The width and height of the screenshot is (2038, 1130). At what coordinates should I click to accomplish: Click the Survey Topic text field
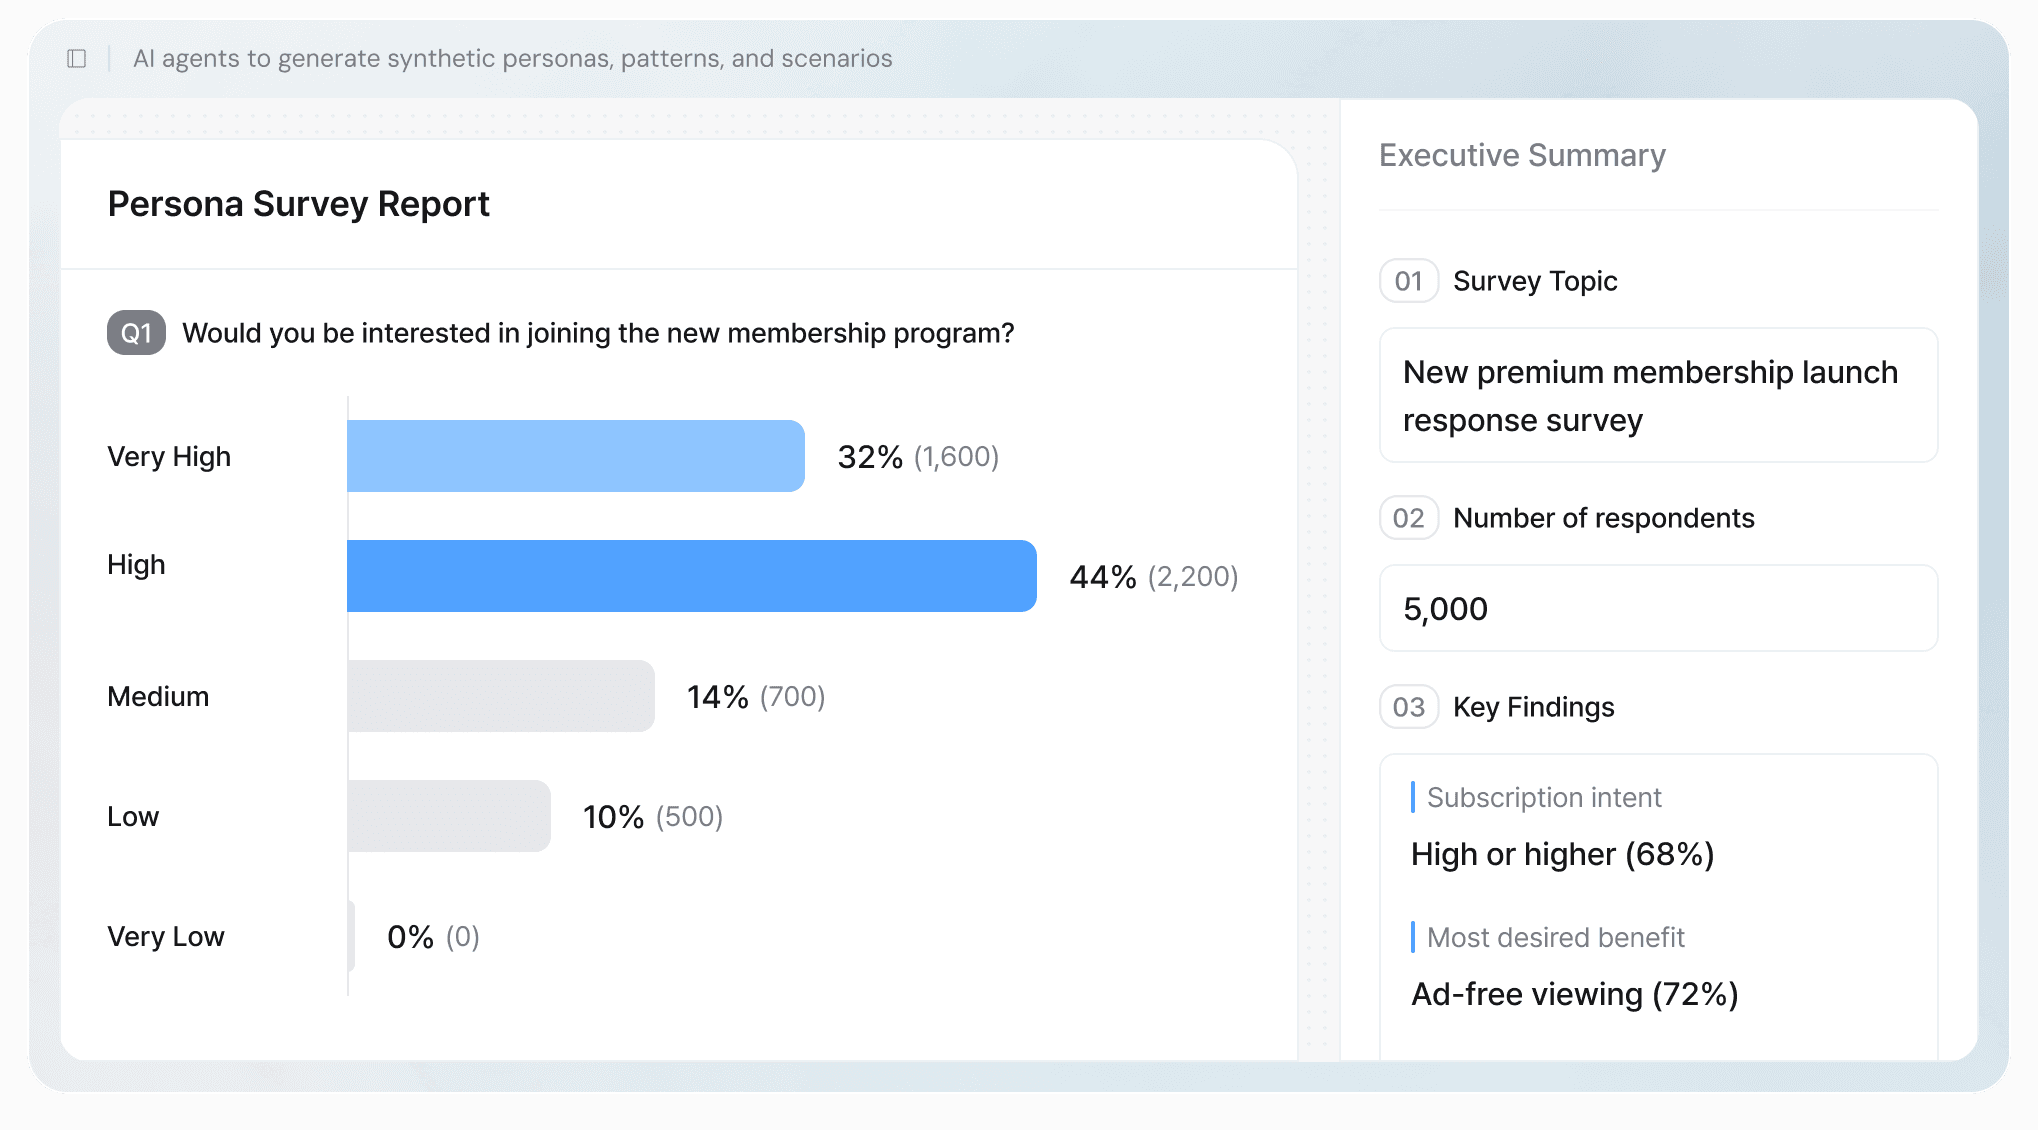(x=1658, y=396)
